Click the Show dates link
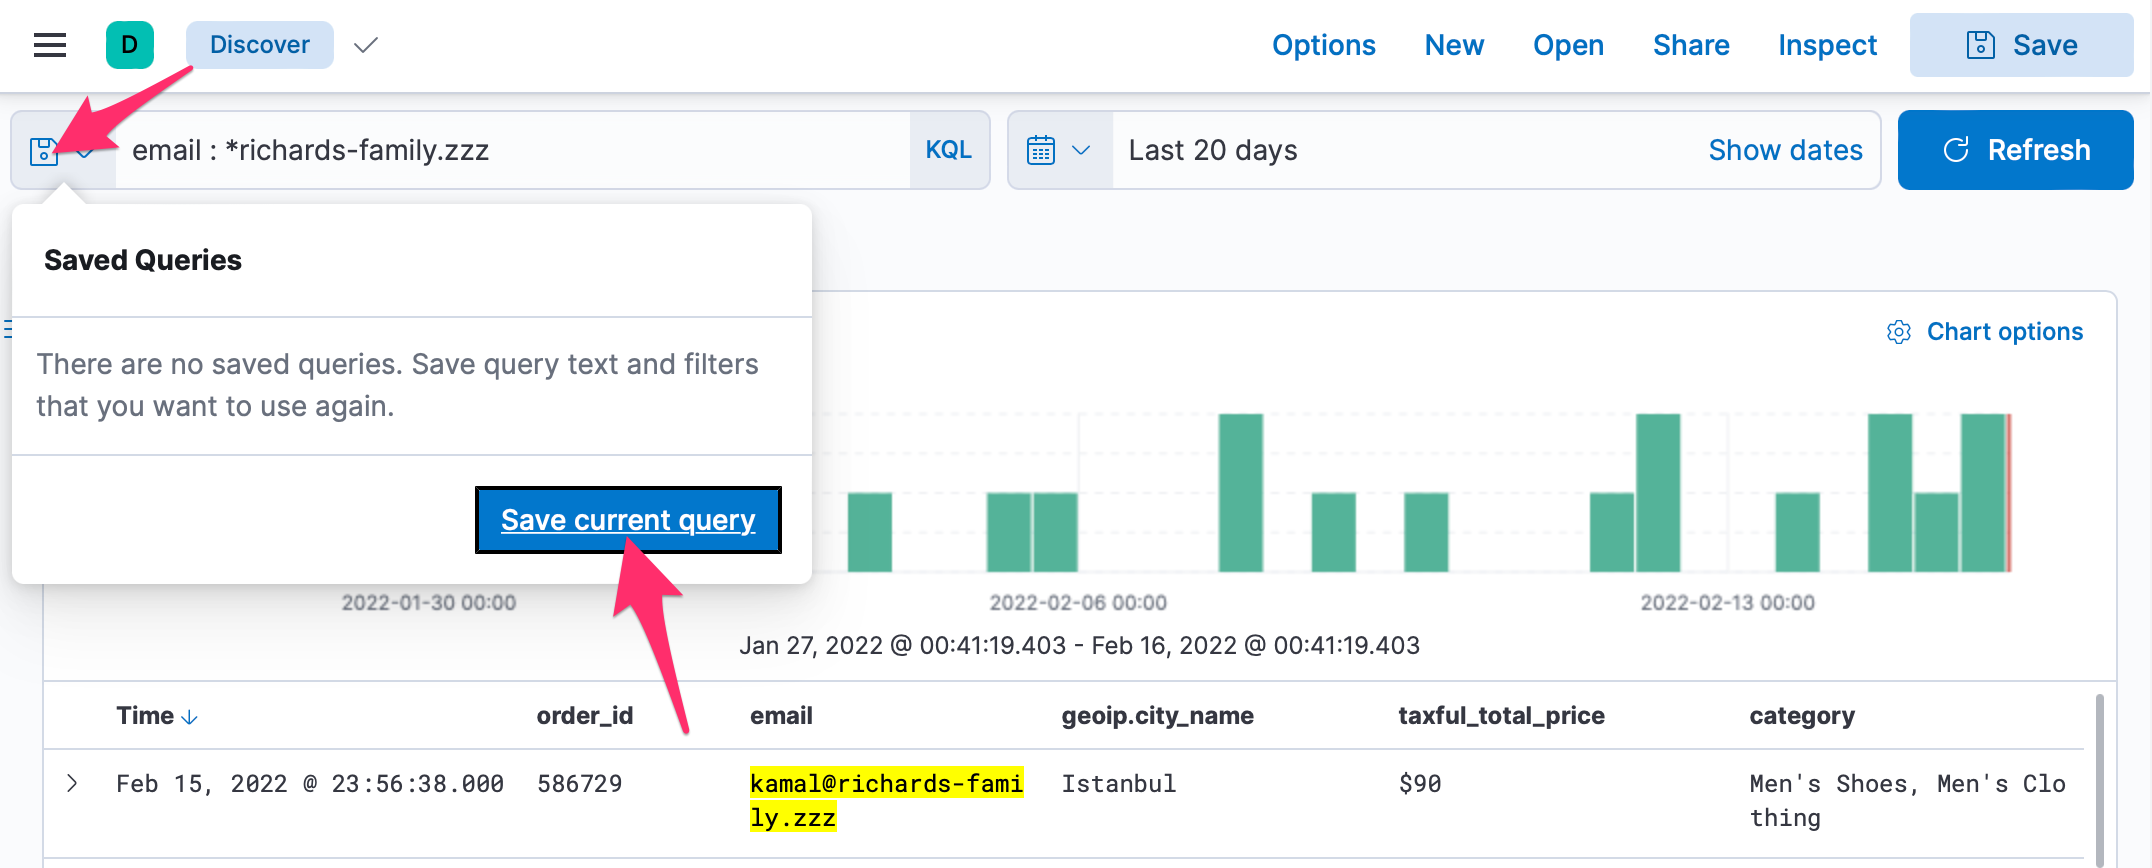 [1785, 150]
